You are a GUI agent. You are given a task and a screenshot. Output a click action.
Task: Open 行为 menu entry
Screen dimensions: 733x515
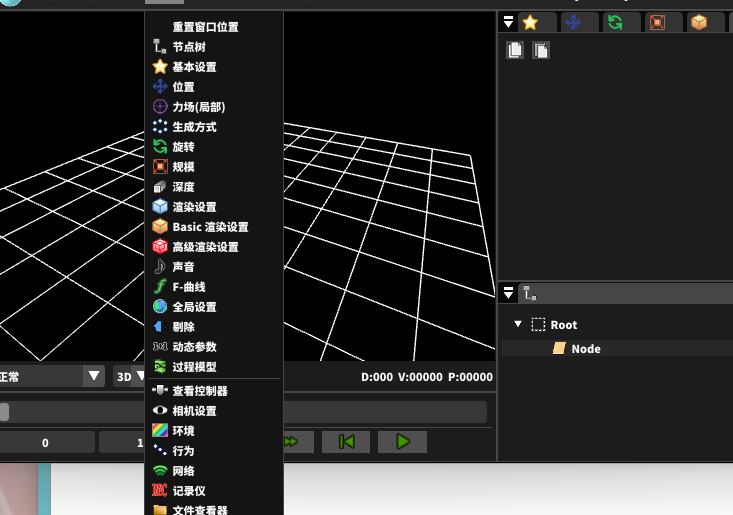(x=183, y=451)
